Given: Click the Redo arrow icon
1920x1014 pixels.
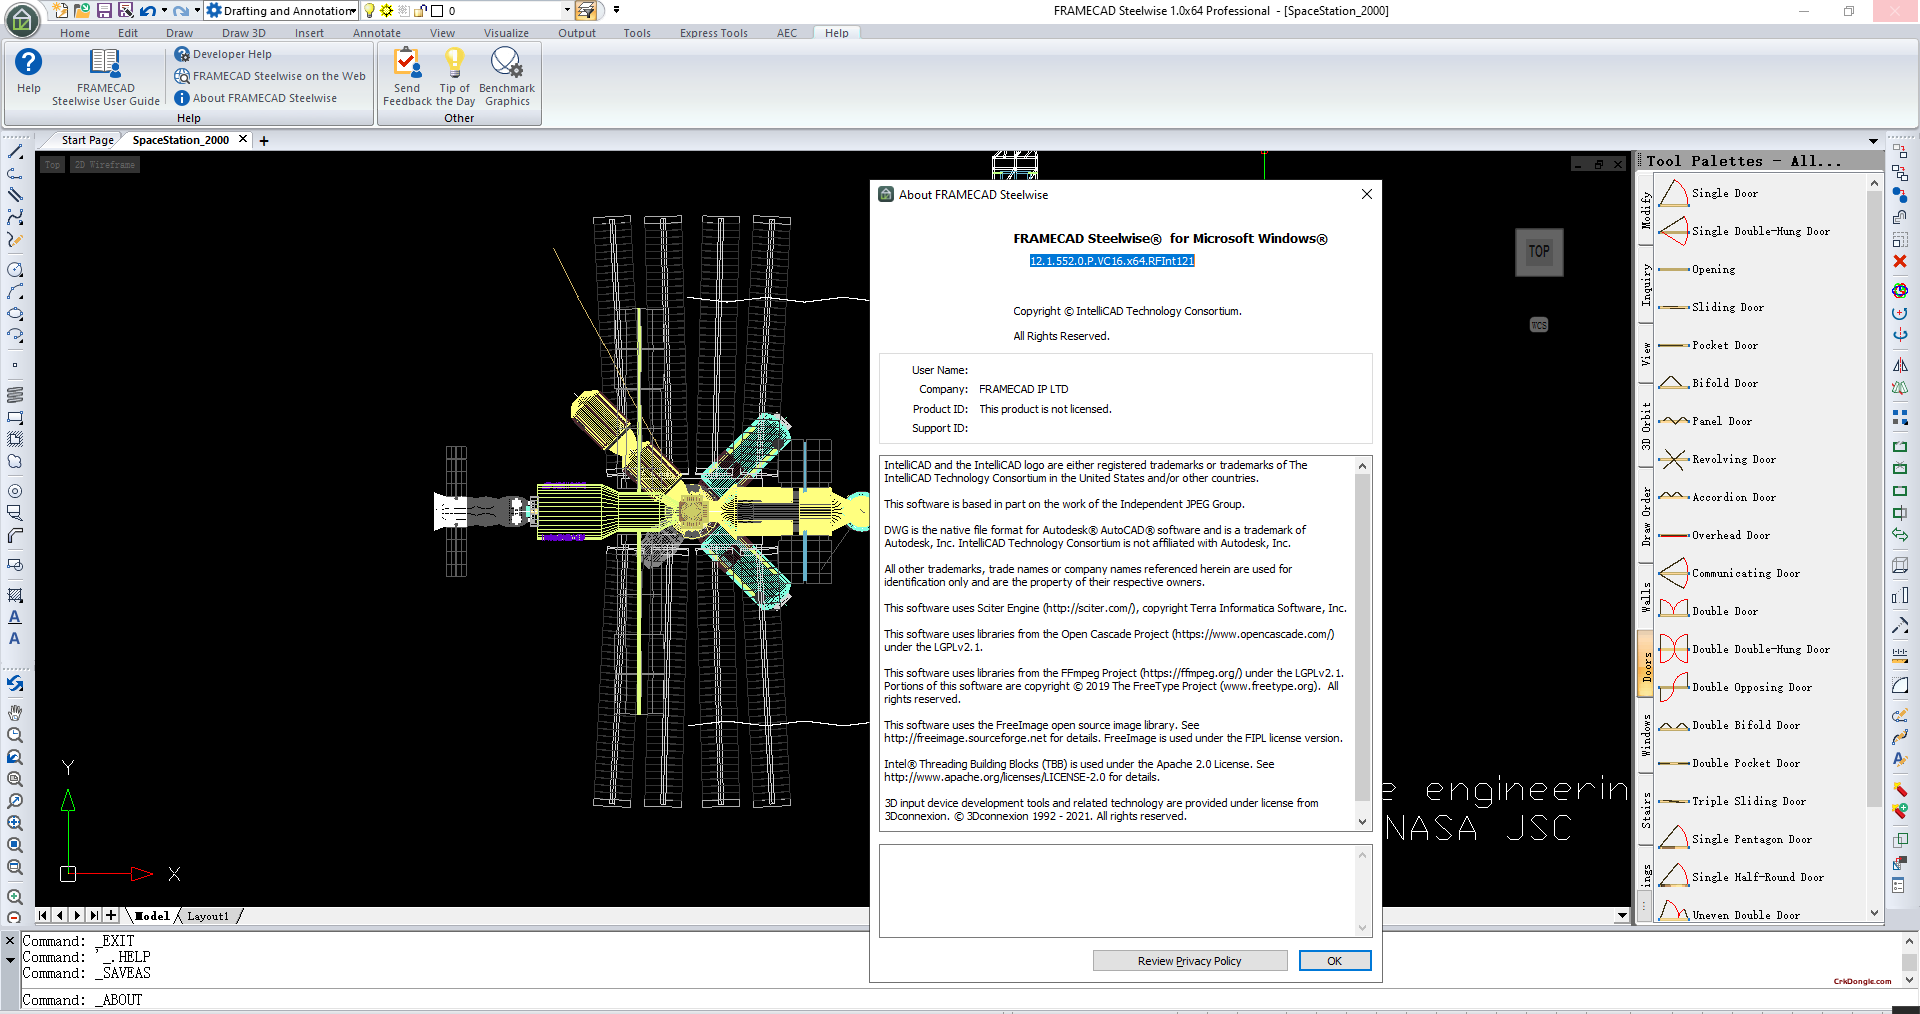Looking at the screenshot, I should tap(181, 10).
